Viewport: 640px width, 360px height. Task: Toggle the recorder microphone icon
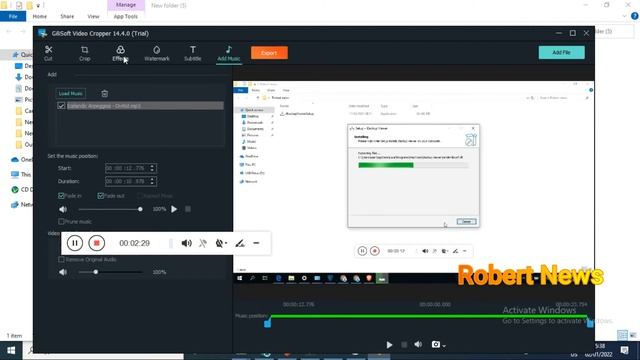pos(203,243)
